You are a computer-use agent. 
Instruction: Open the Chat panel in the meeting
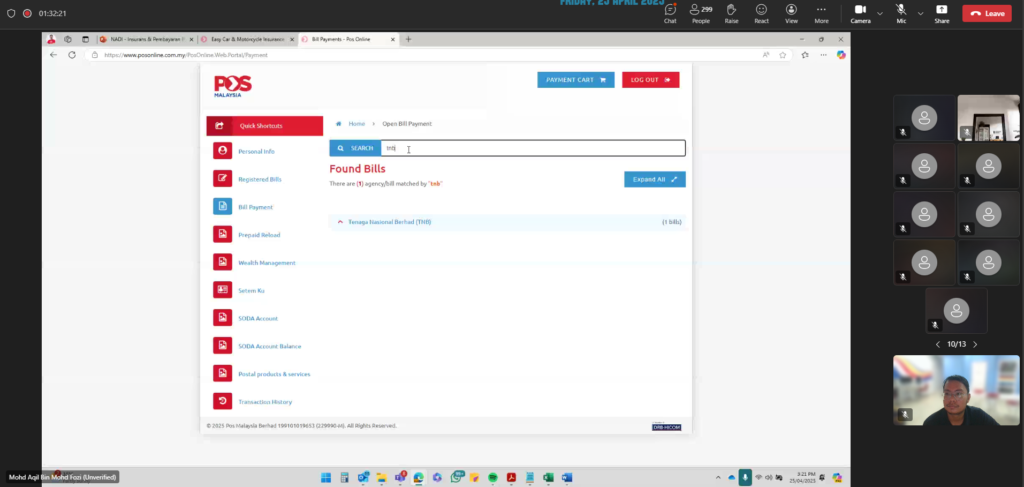coord(670,13)
